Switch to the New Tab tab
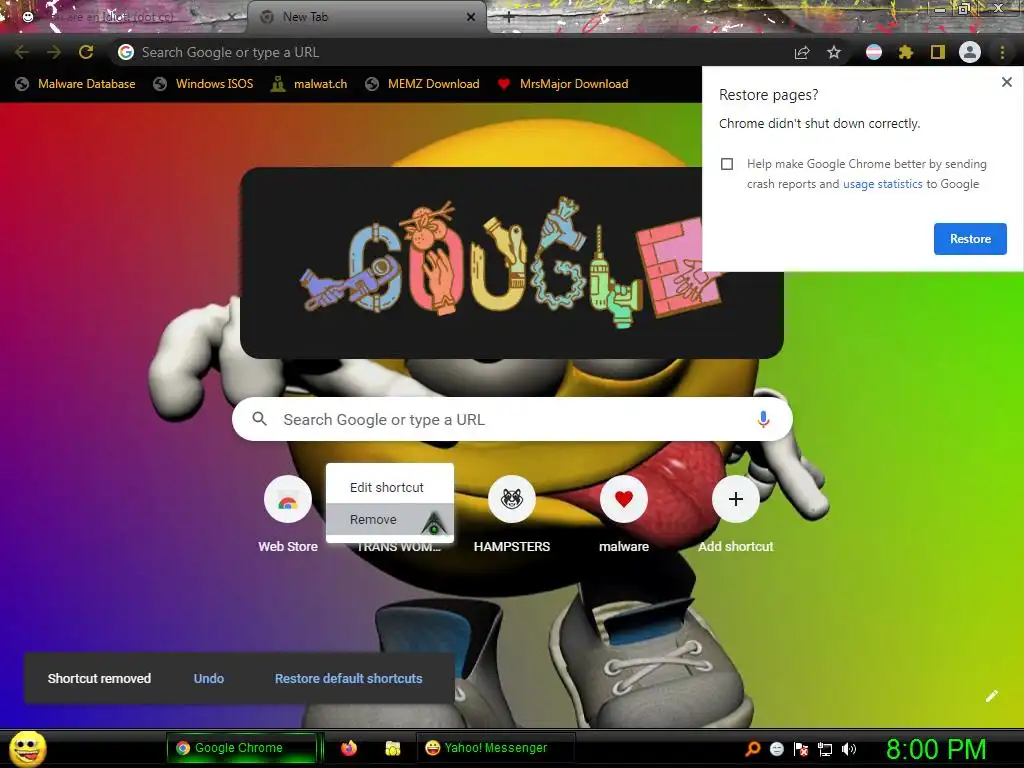 click(367, 17)
